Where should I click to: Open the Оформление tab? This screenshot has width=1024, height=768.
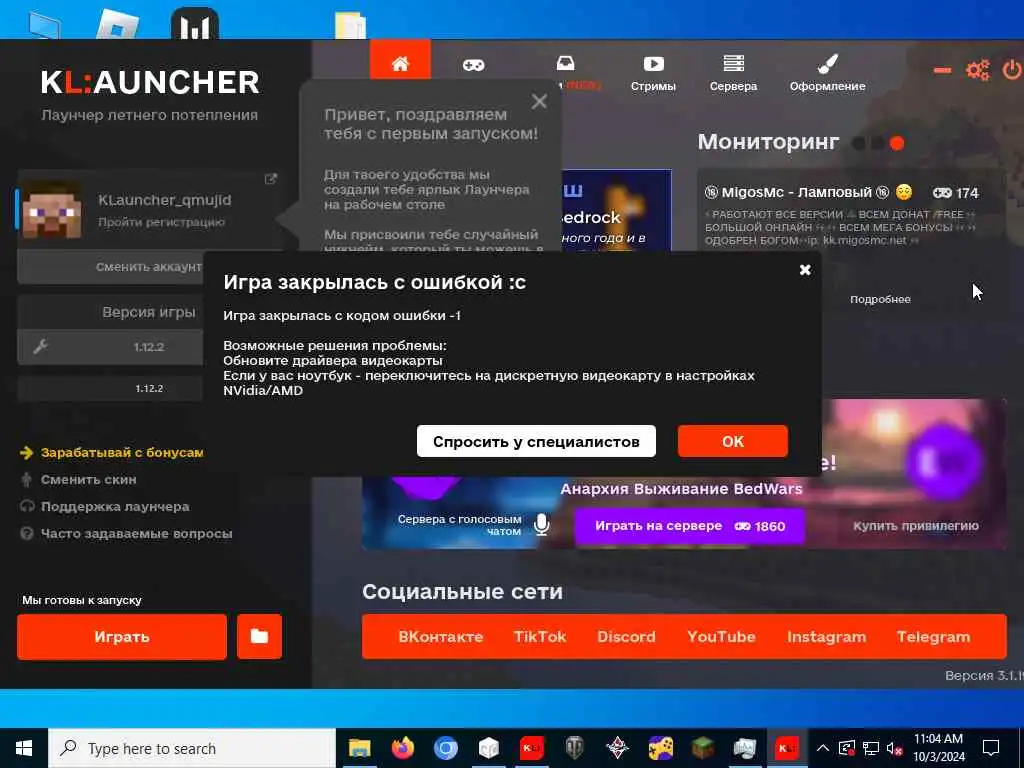(x=827, y=72)
